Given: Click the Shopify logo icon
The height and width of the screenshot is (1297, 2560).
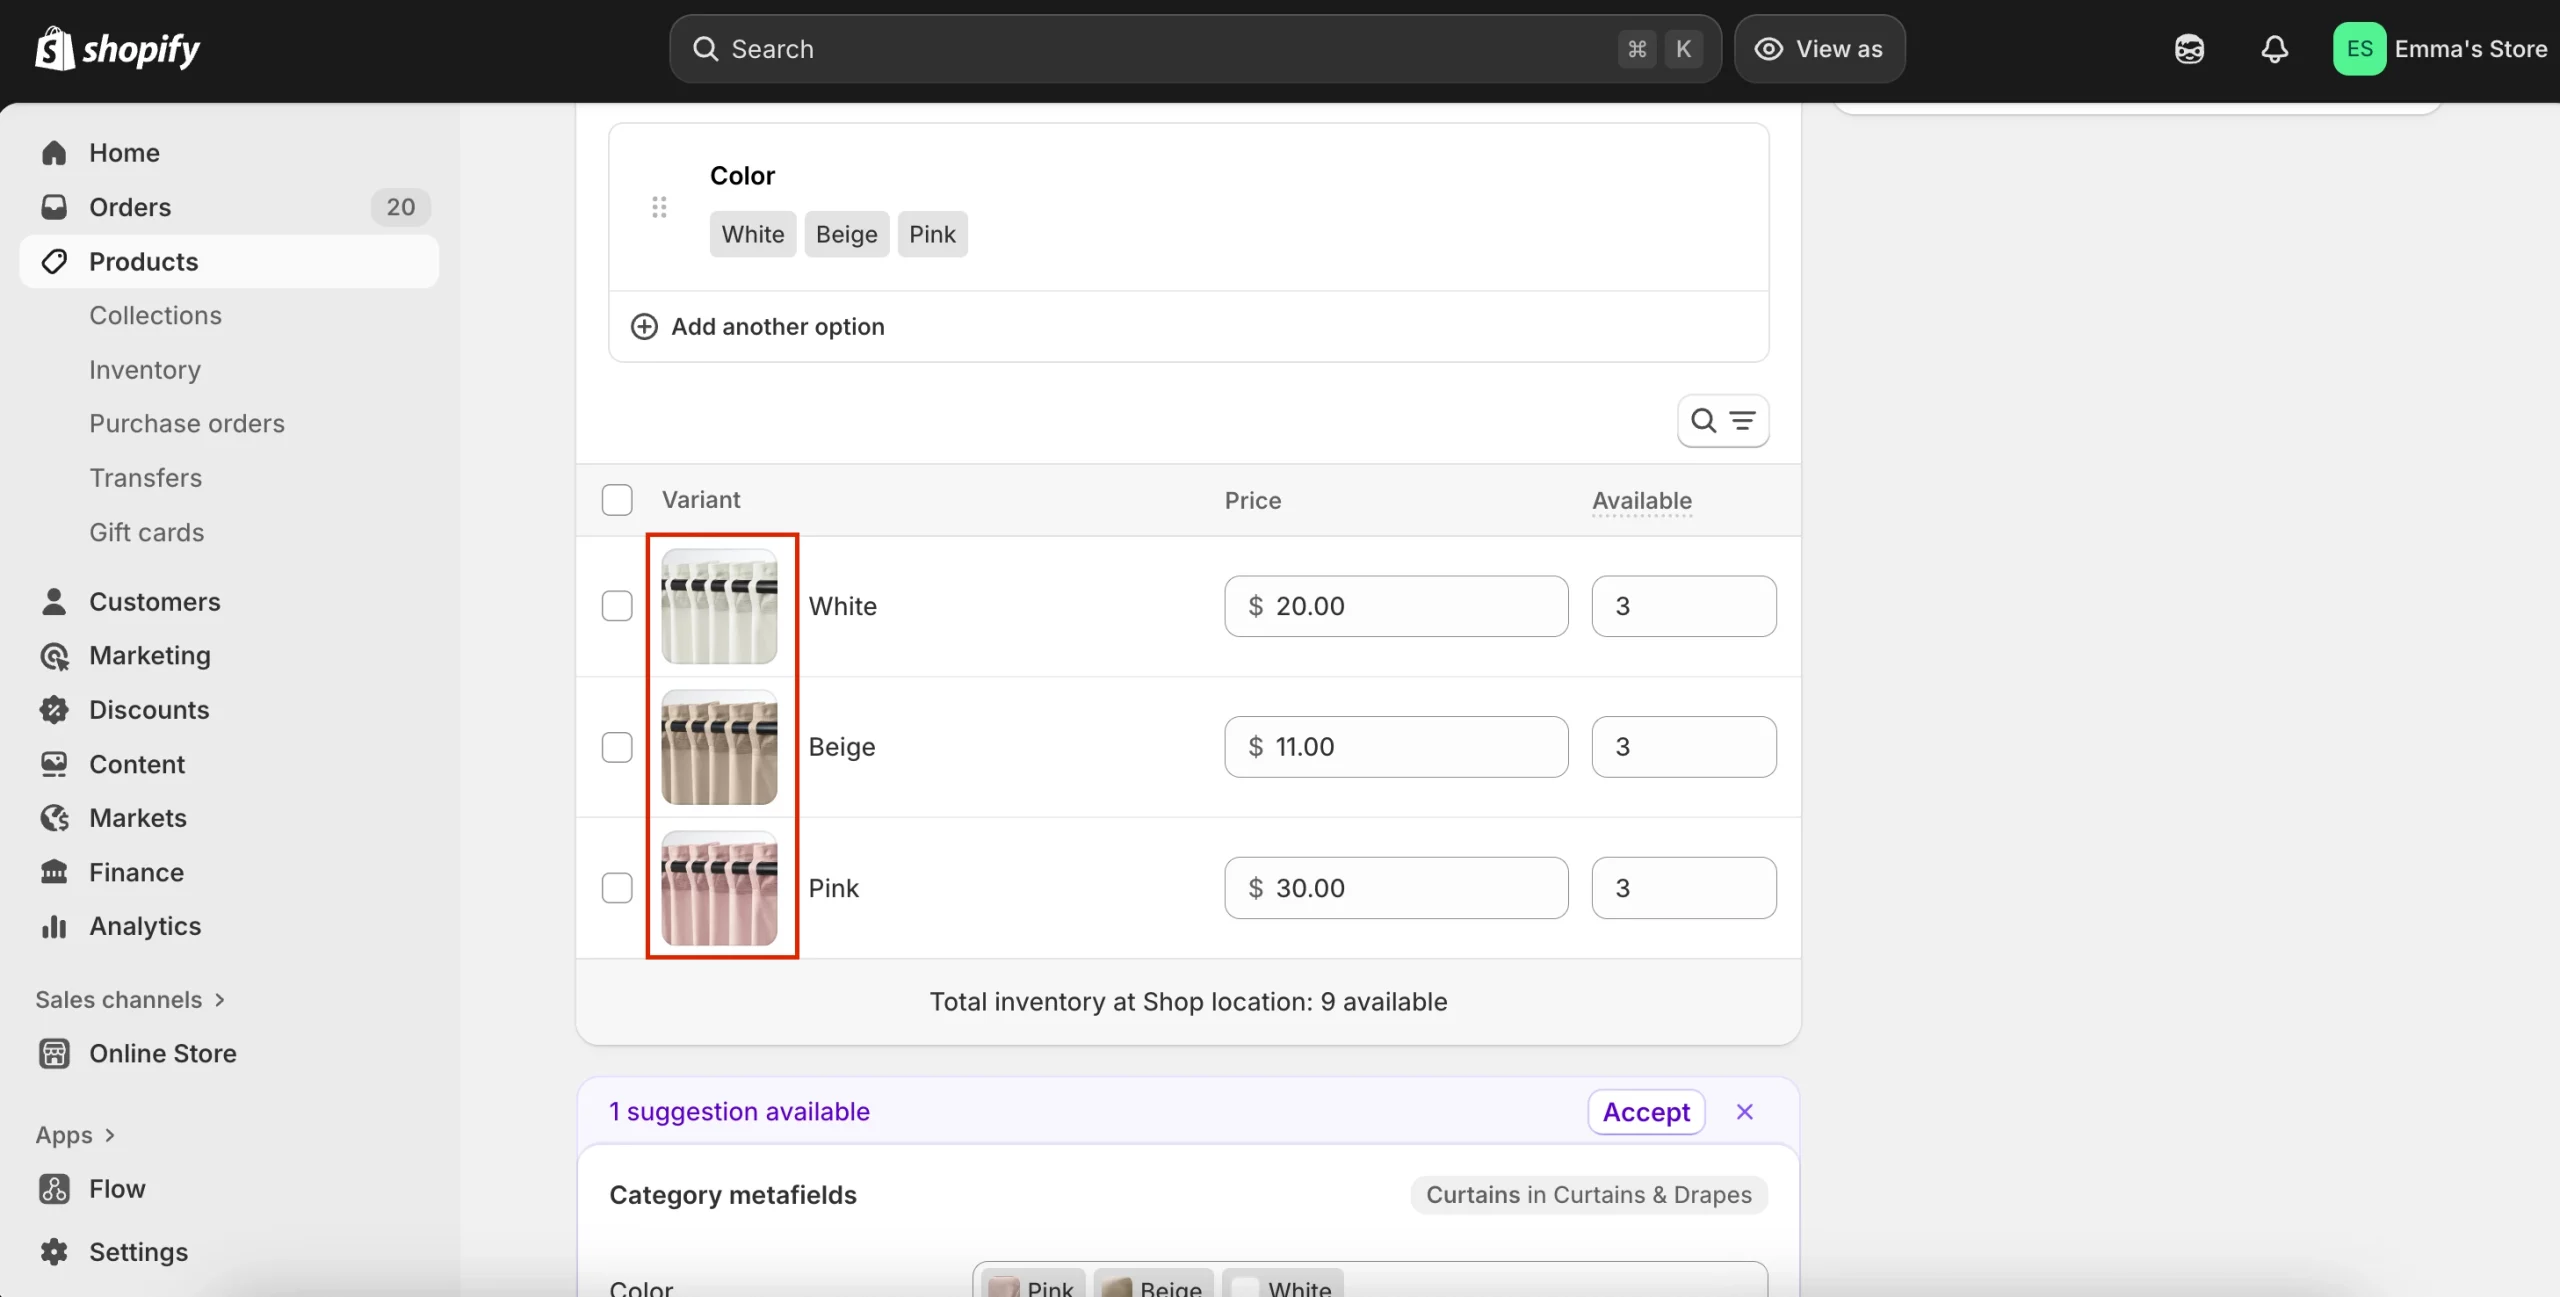Looking at the screenshot, I should [x=55, y=48].
